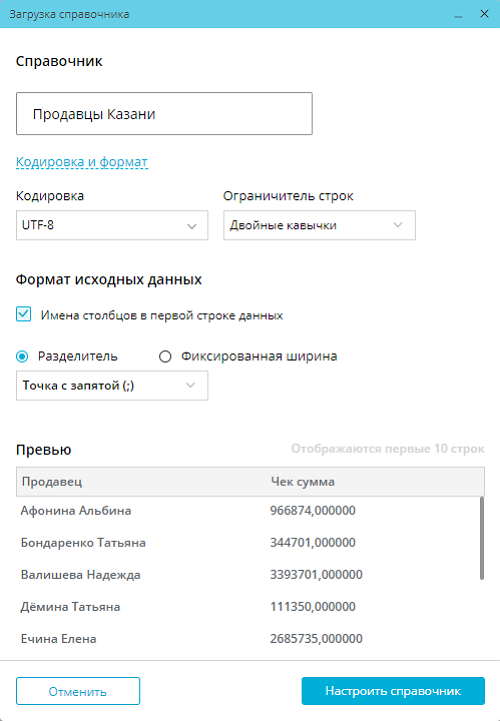The height and width of the screenshot is (721, 500).
Task: Click chevron arrow of Точка с запятой selector
Action: point(190,385)
